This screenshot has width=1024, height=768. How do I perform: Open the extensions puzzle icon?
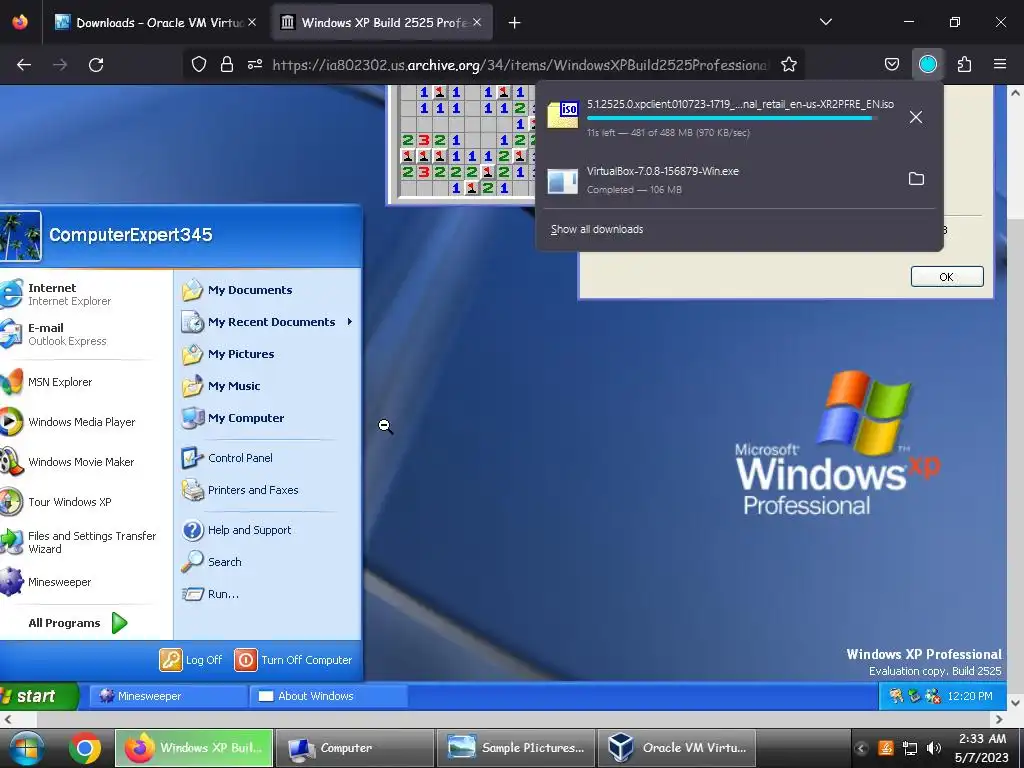click(964, 64)
